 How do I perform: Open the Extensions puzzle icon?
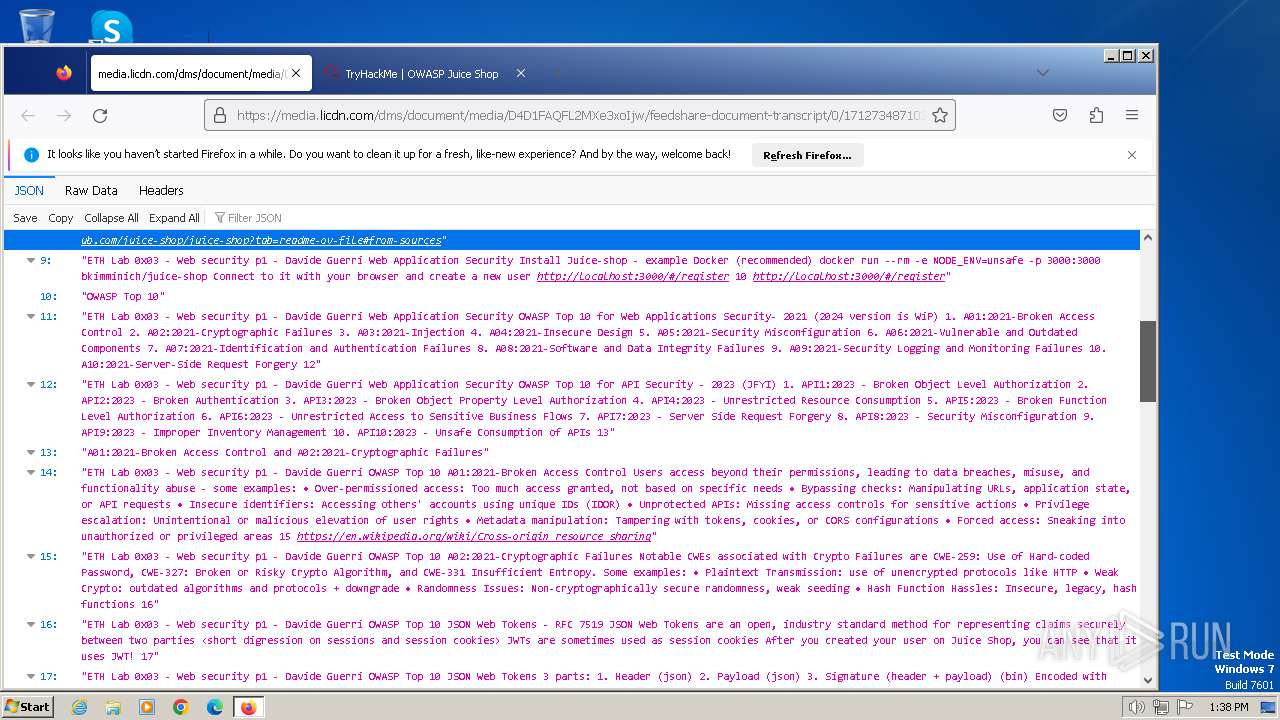coord(1096,115)
